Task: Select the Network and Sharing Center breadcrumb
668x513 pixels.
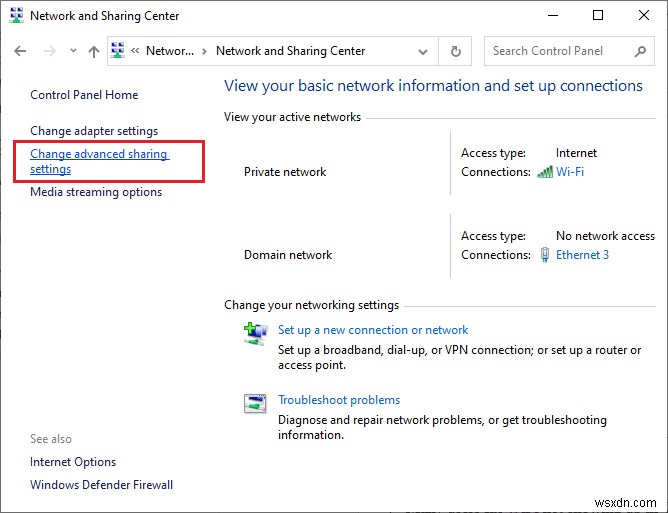Action: pyautogui.click(x=290, y=51)
